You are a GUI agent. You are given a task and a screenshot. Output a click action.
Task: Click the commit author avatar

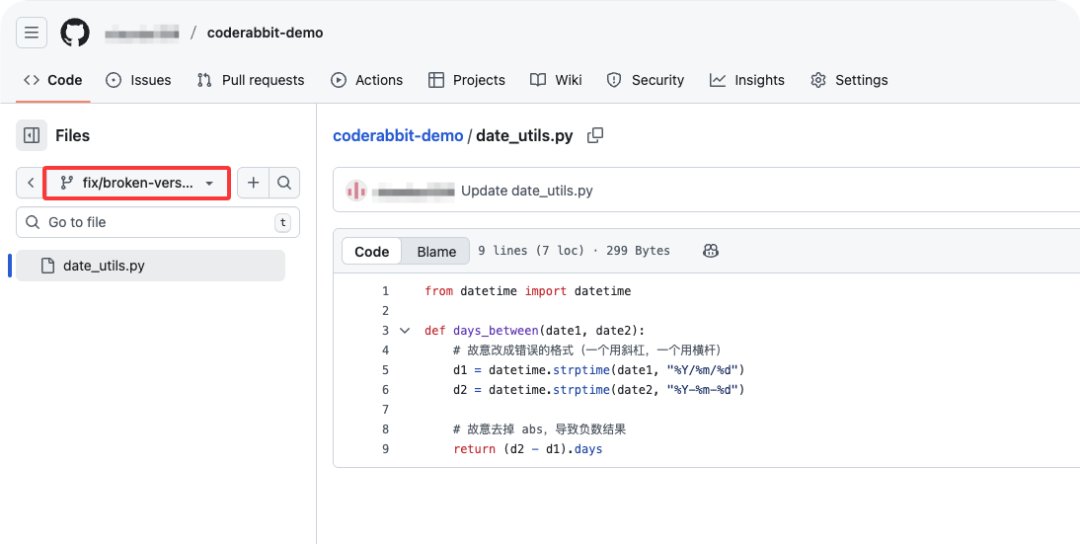pyautogui.click(x=356, y=191)
